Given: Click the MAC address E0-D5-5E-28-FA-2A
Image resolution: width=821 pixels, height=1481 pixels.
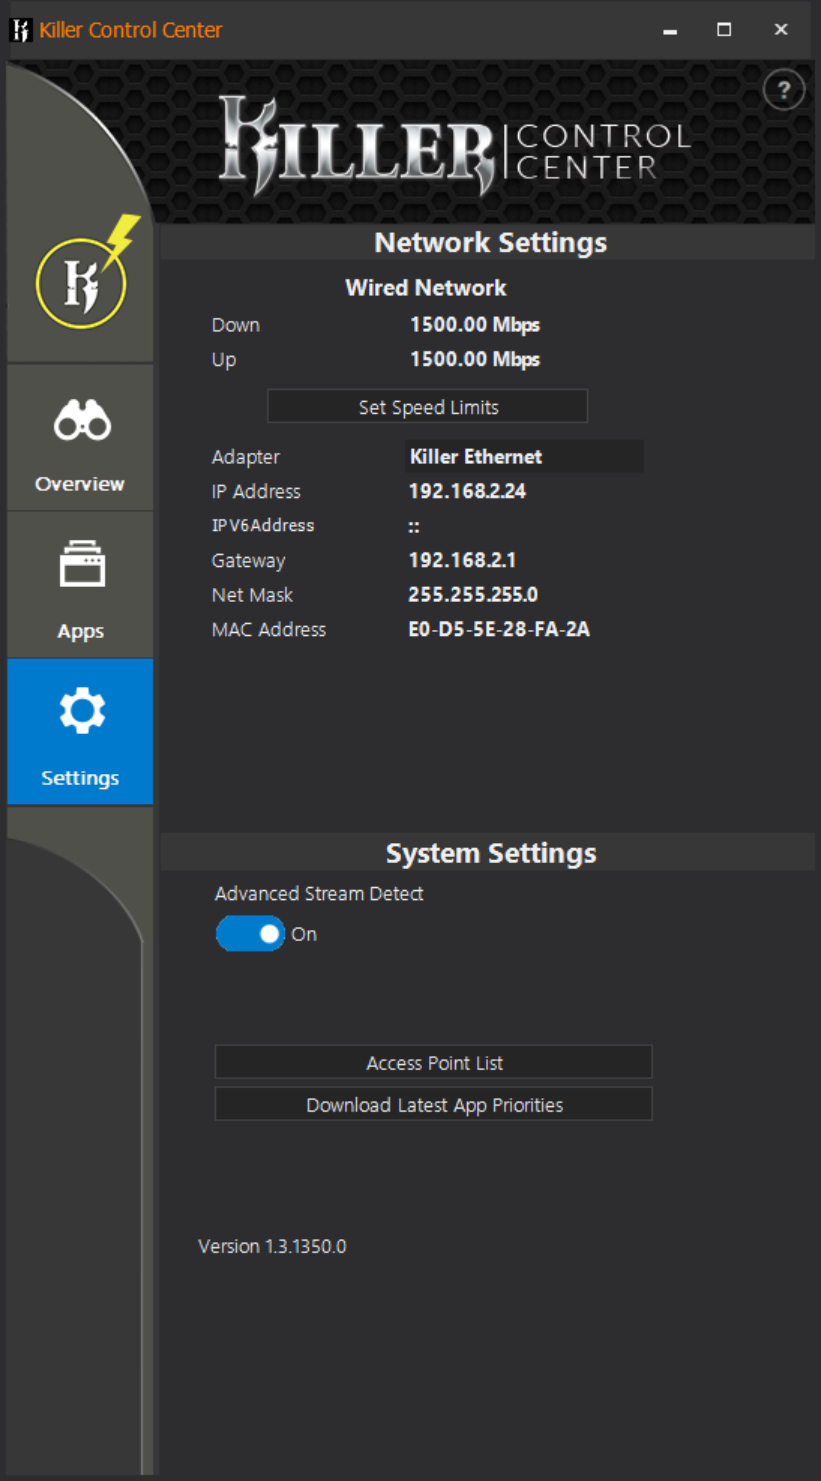Looking at the screenshot, I should (x=499, y=630).
